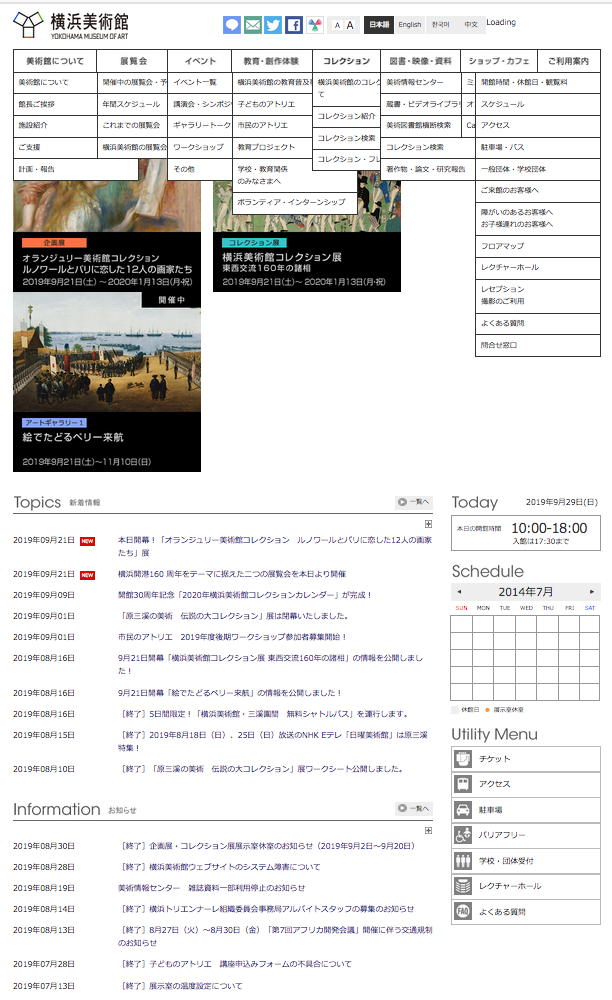Select ボランティア・インターンシップ submenu item

pyautogui.click(x=295, y=202)
